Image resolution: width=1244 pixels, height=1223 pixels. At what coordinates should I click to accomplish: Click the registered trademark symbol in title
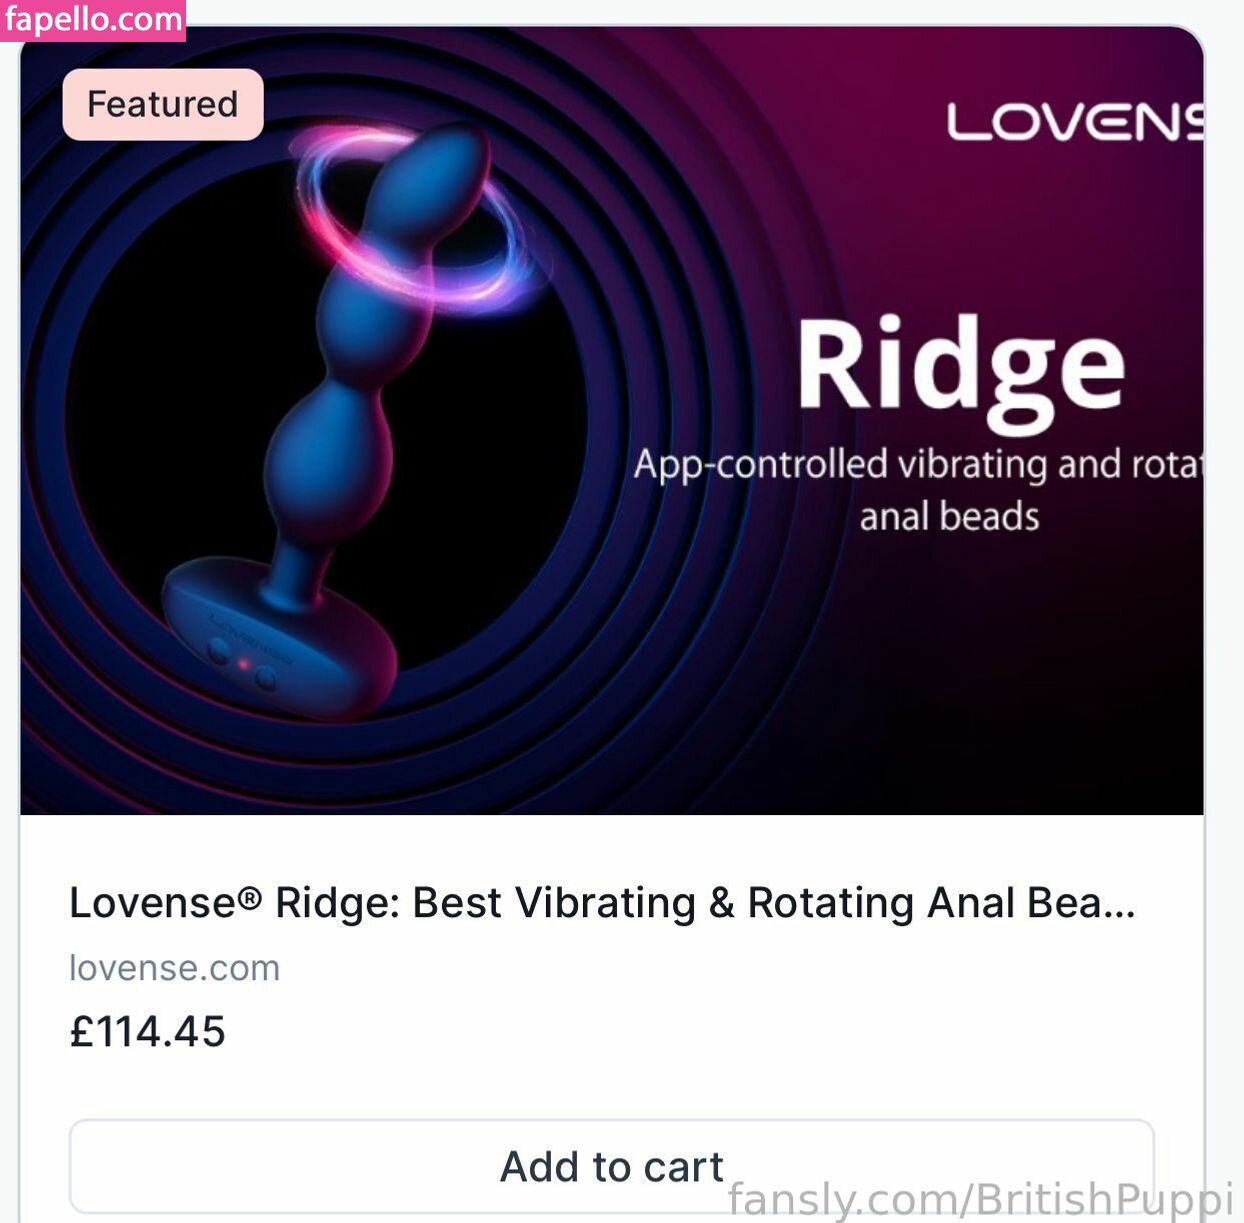[249, 897]
